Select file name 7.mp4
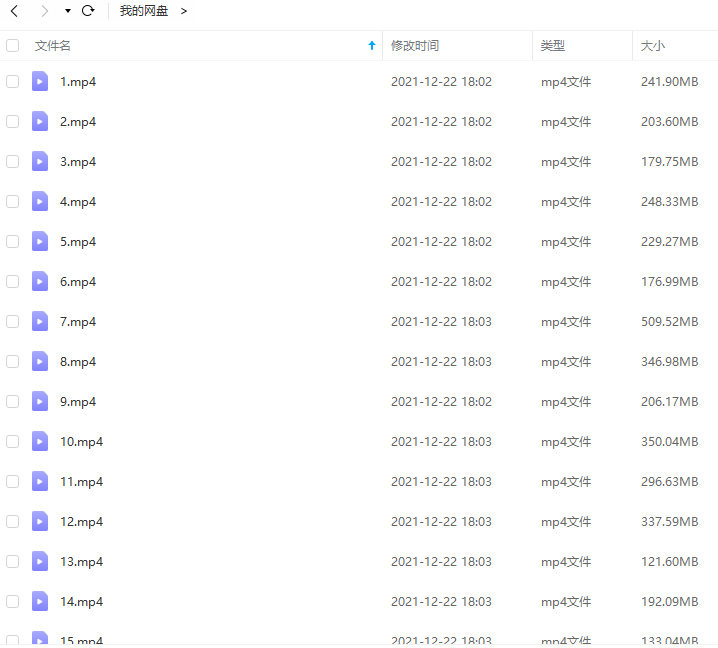Image resolution: width=718 pixels, height=648 pixels. (x=78, y=322)
